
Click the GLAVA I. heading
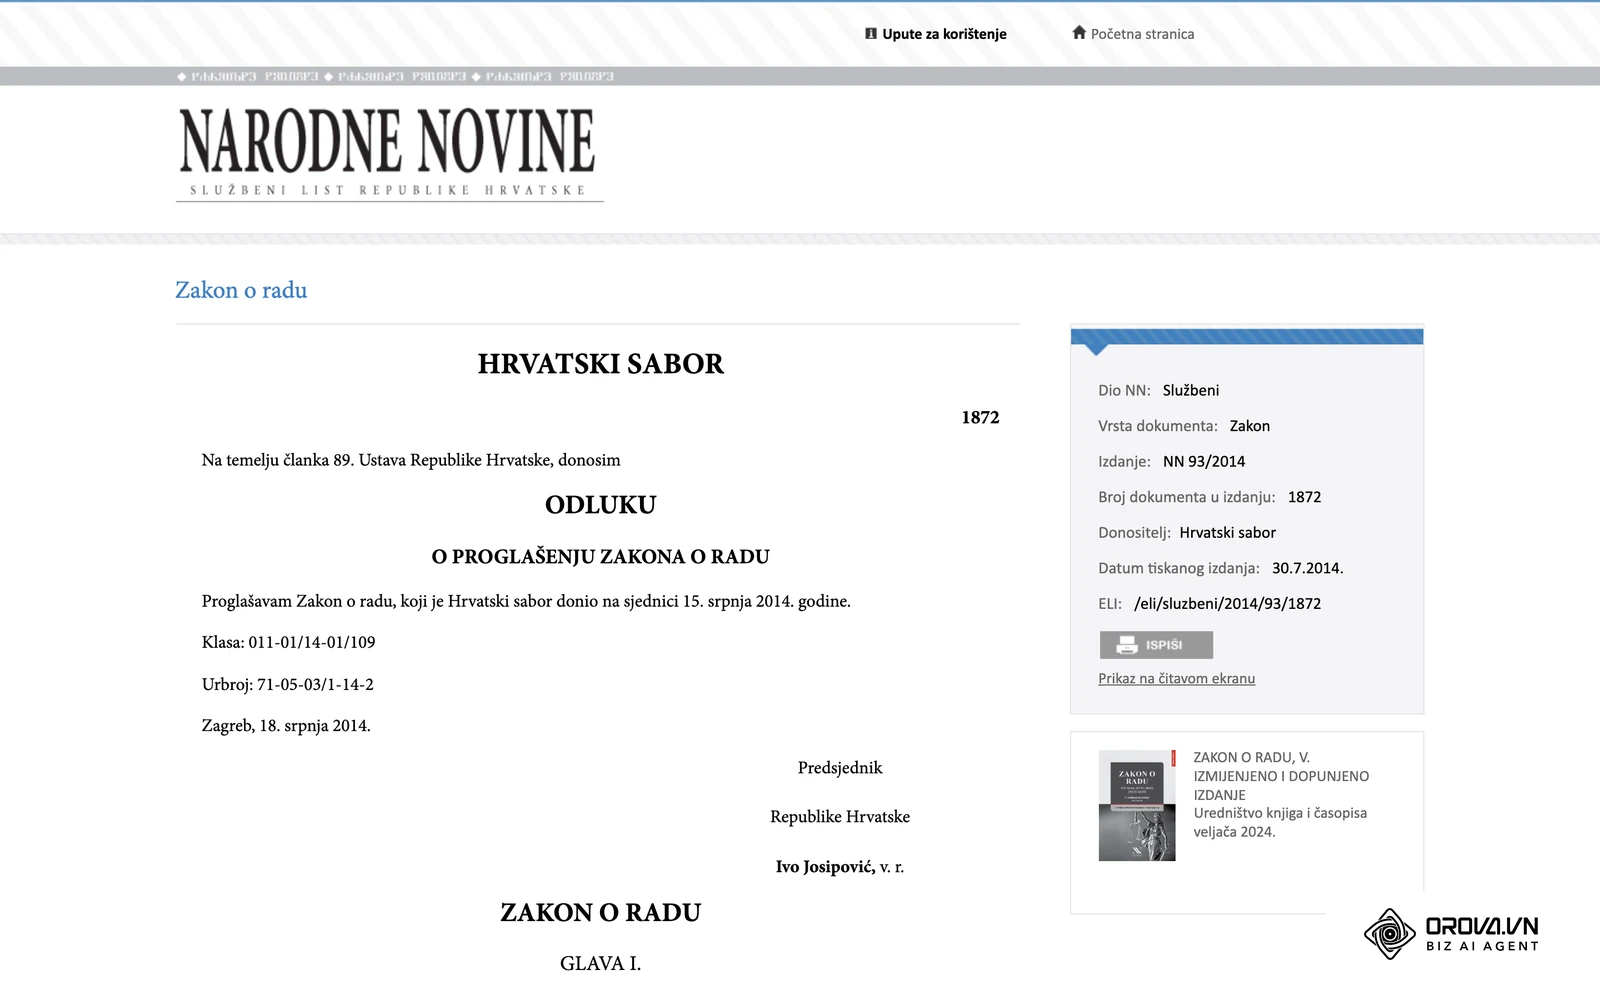click(600, 964)
